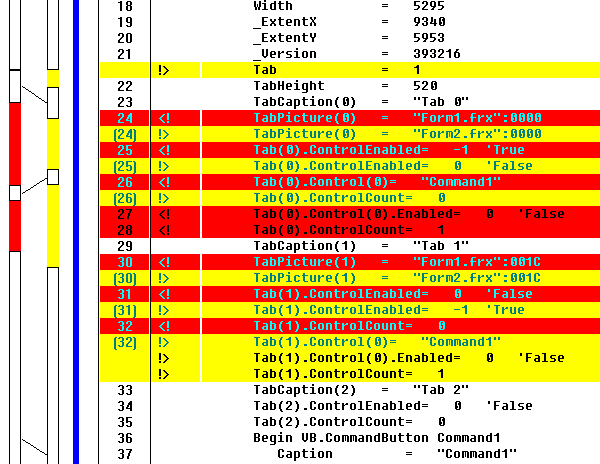Screen dimensions: 600x464
Task: Select red TabPicture(0) "Form1.frx":0000 line
Action: [401, 118]
